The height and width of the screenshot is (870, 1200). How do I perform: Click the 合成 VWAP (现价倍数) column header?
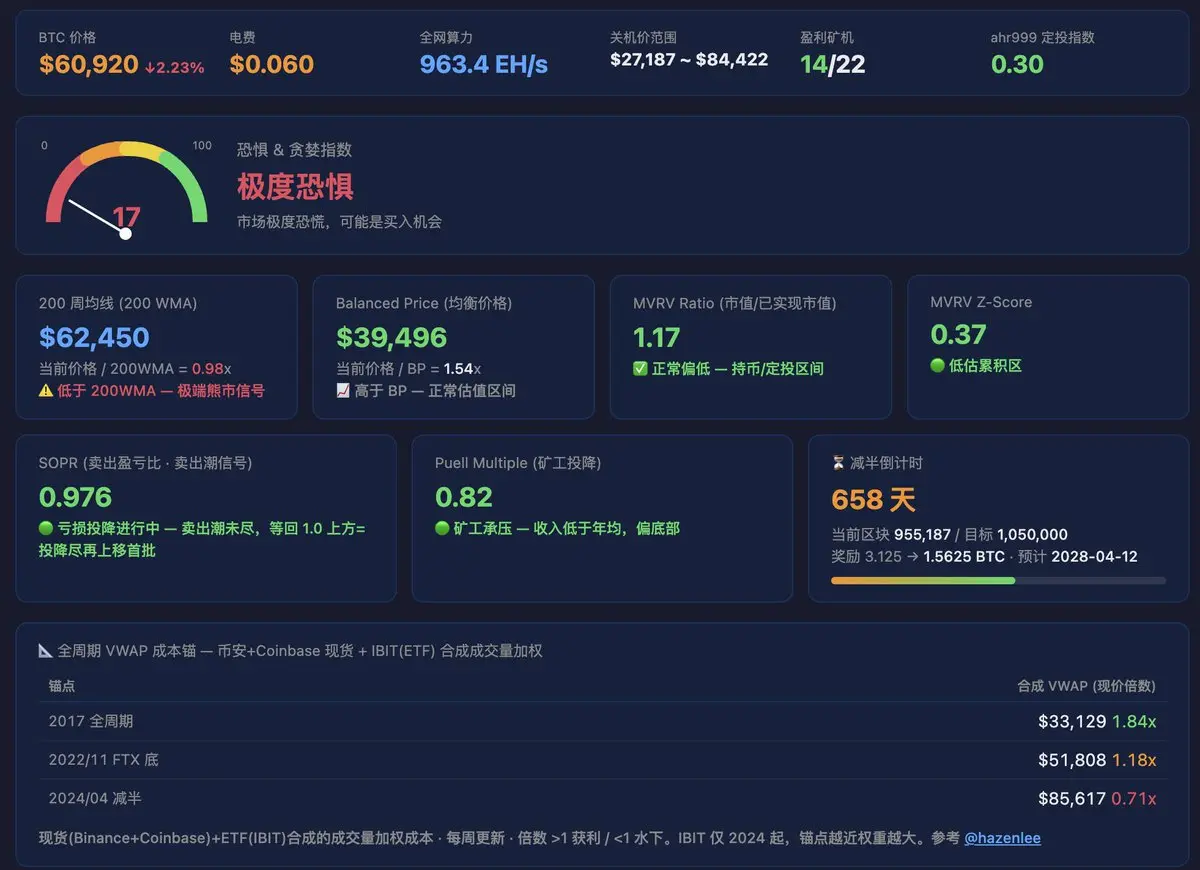(1086, 686)
